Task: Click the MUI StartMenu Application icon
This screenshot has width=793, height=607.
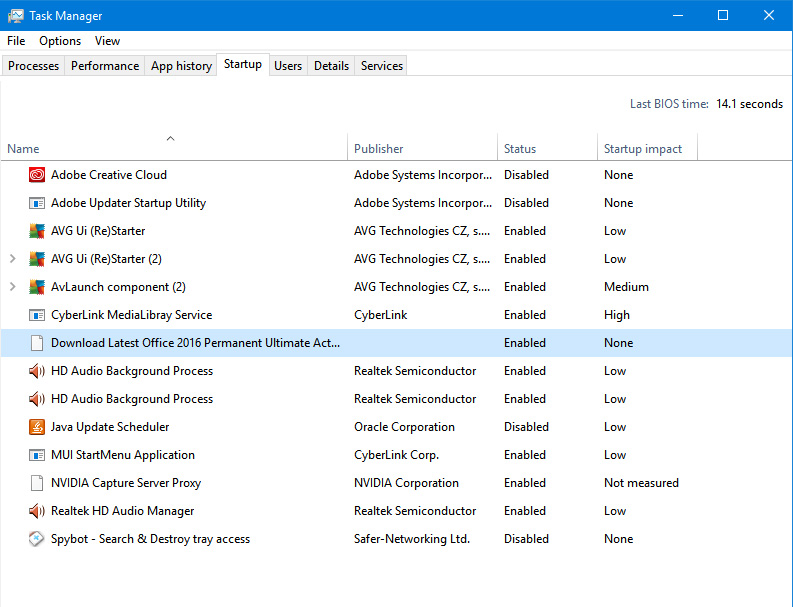Action: pyautogui.click(x=37, y=455)
